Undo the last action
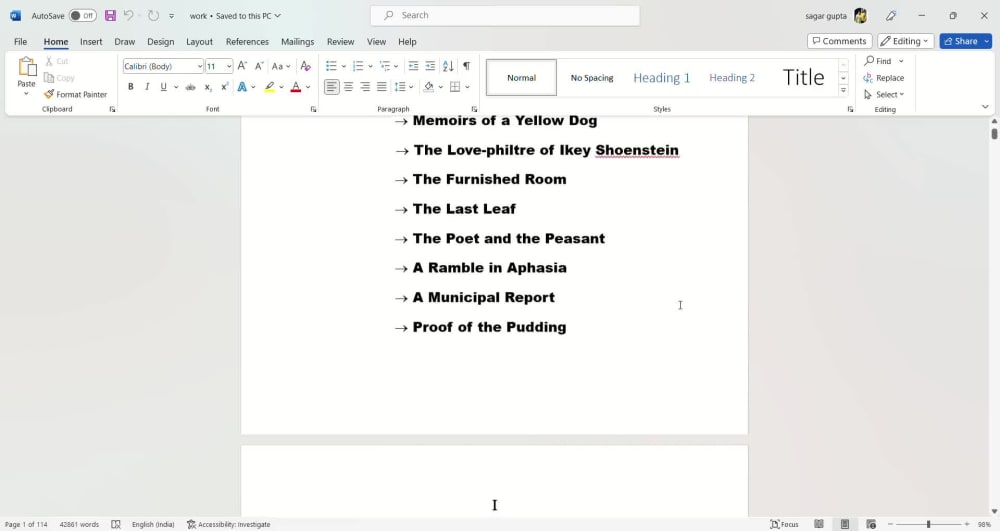 coord(128,15)
